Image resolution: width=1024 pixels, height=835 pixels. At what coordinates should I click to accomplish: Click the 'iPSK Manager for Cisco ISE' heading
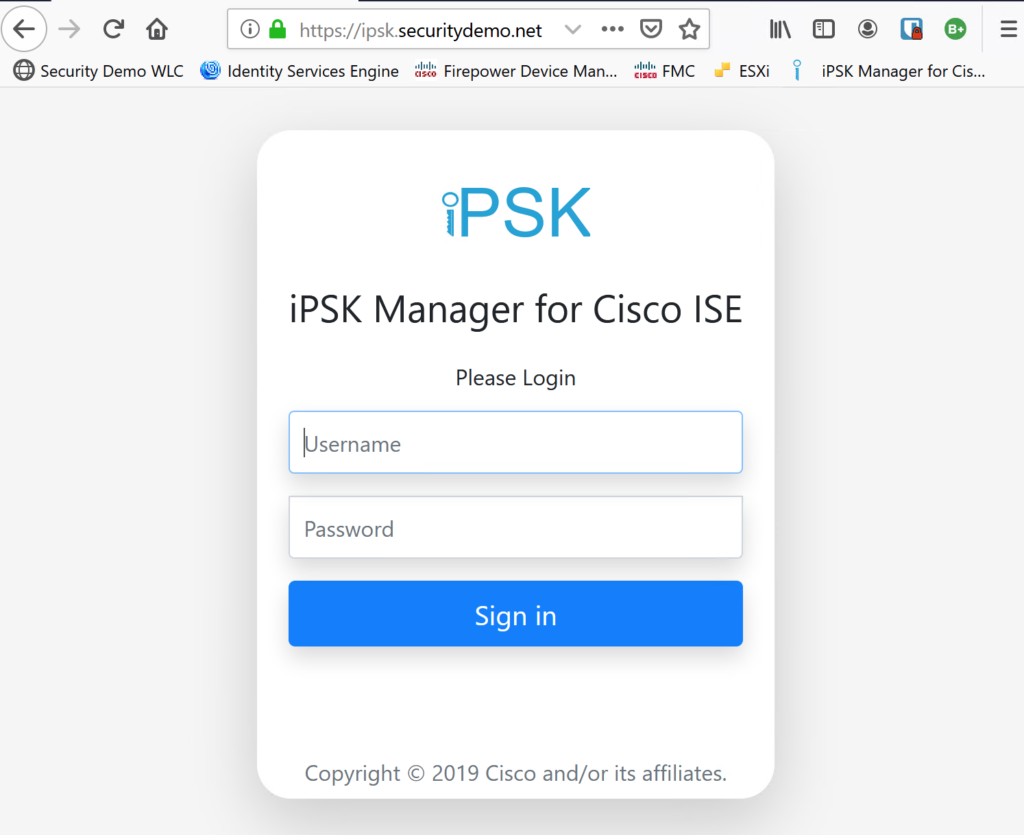tap(516, 309)
